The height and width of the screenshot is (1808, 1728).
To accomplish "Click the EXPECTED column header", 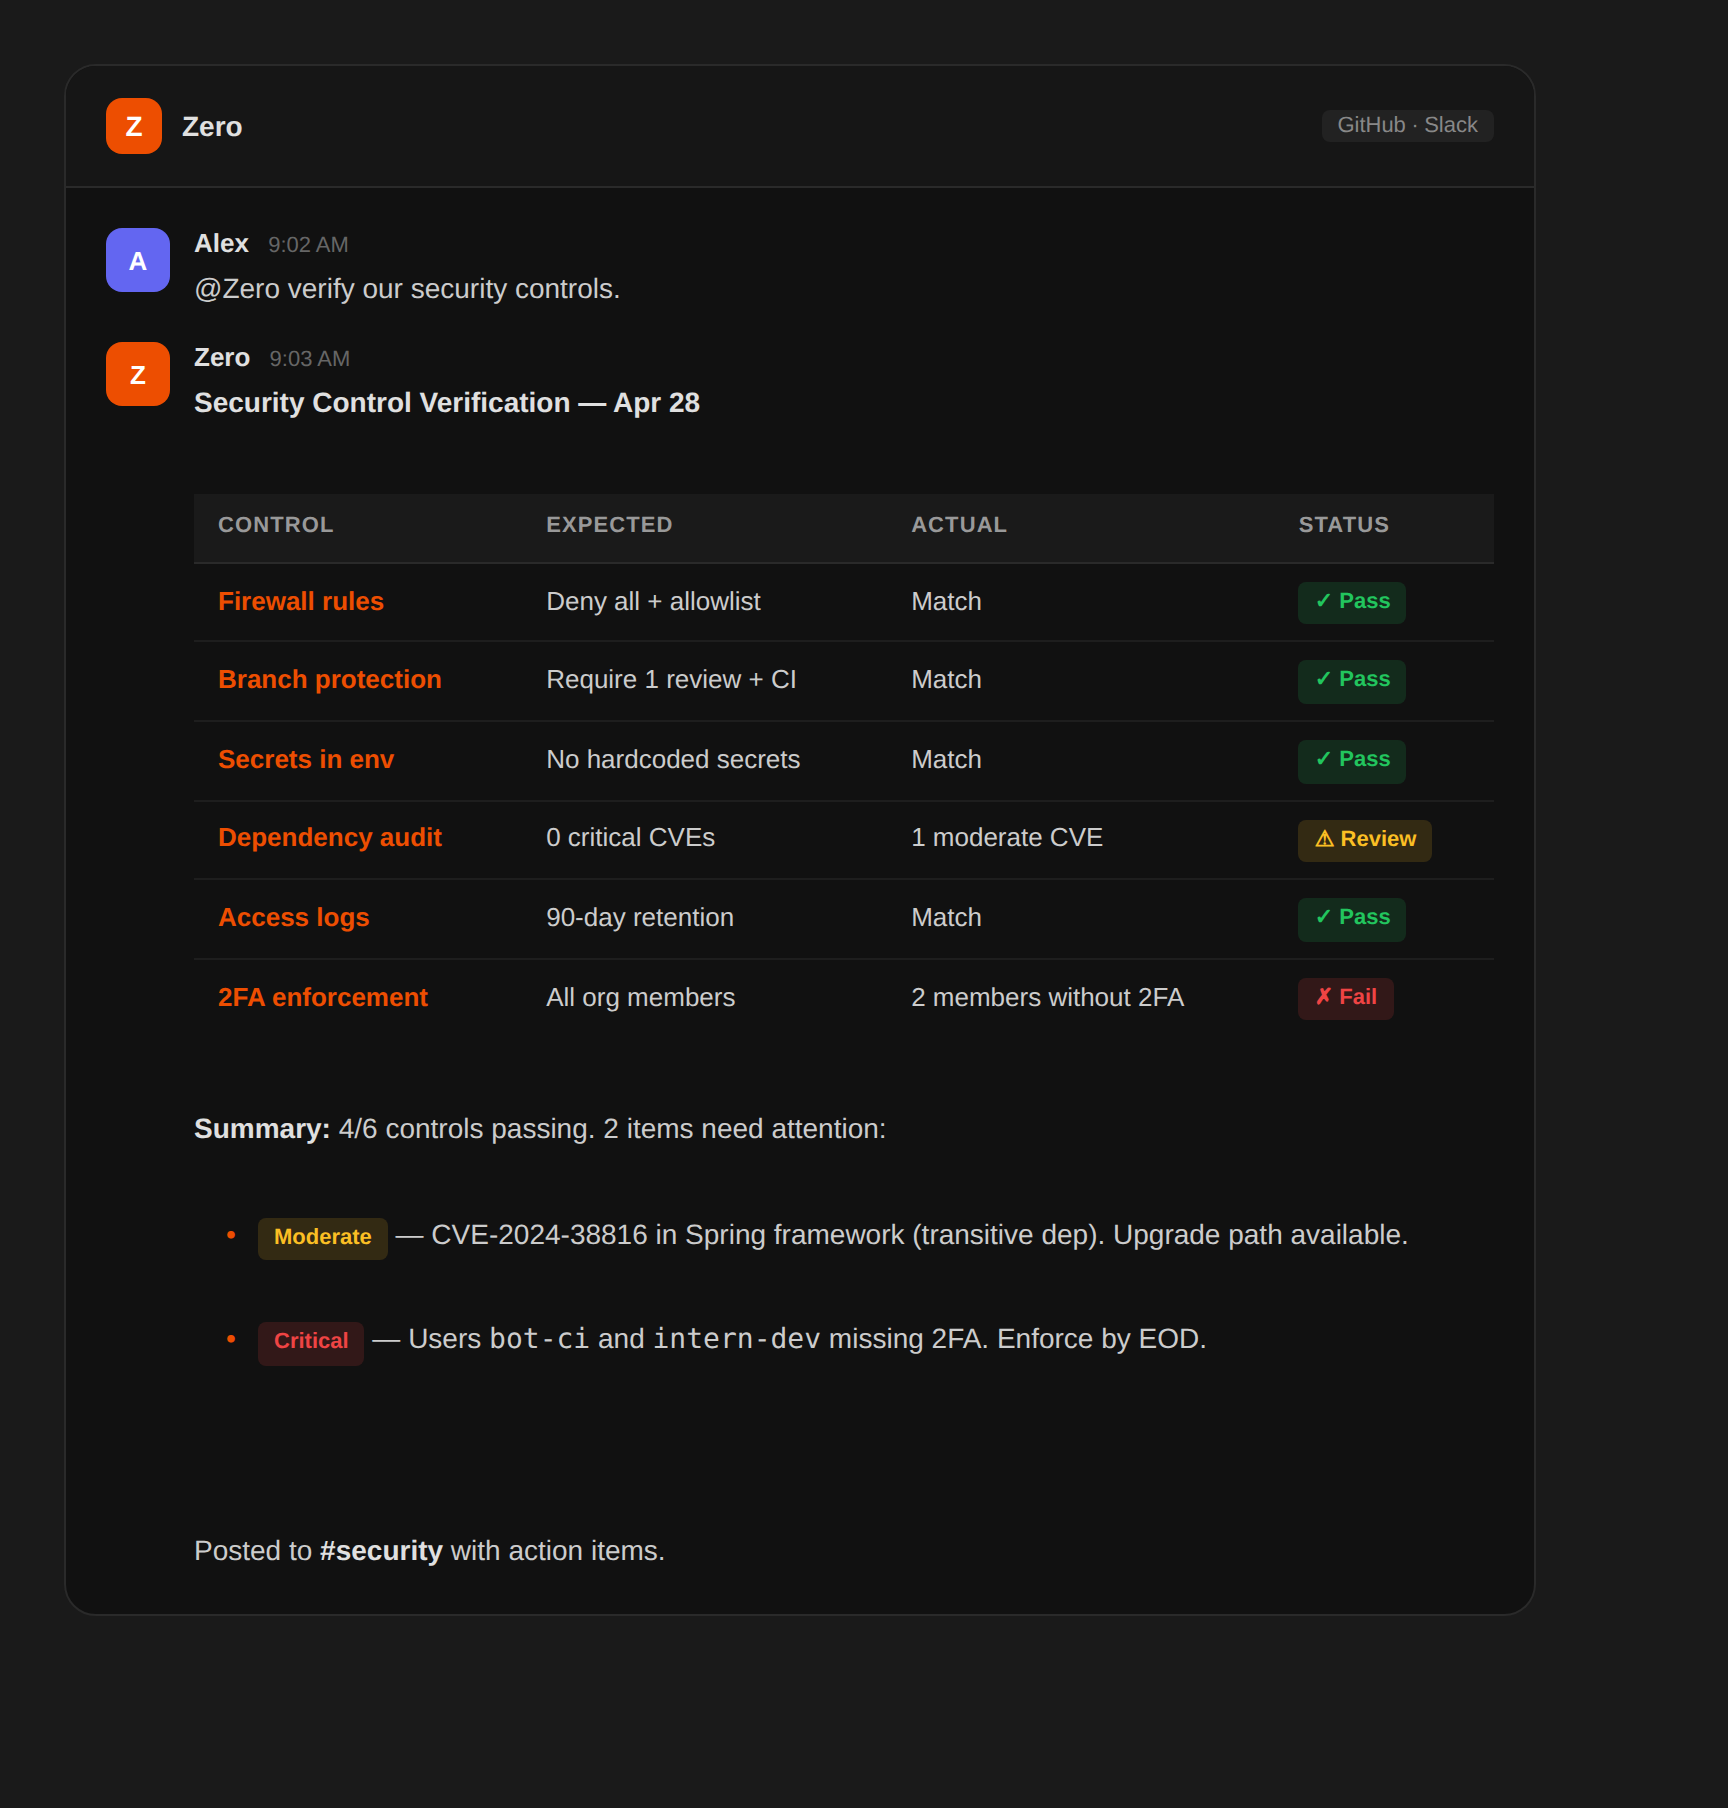I will [x=609, y=525].
